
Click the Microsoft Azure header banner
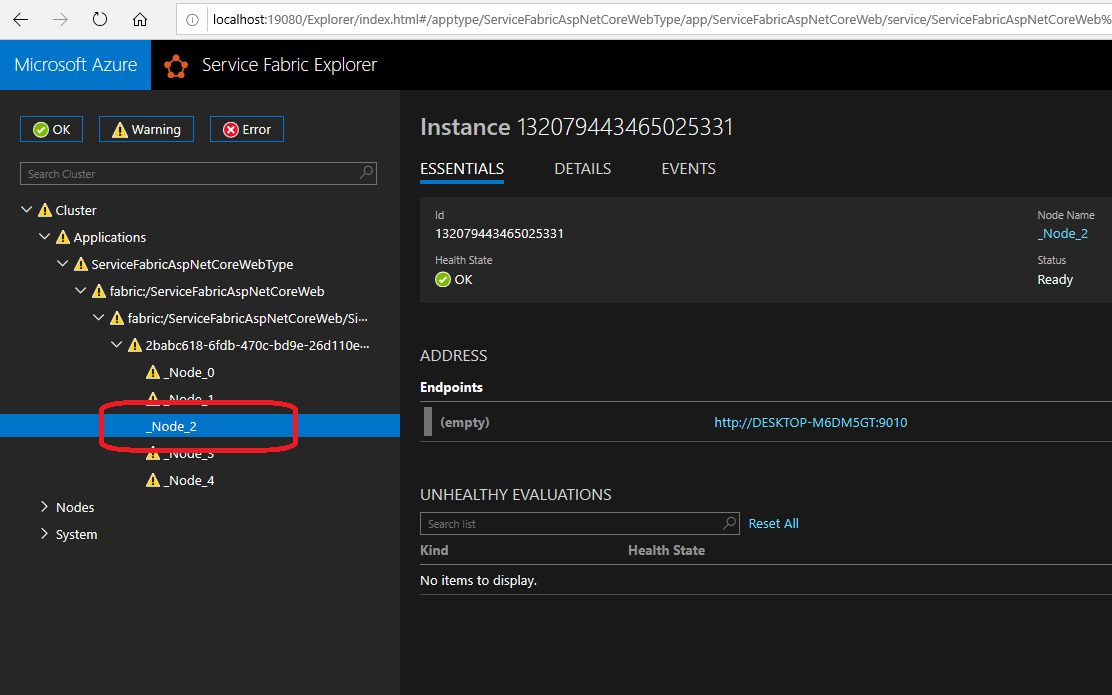[x=75, y=65]
